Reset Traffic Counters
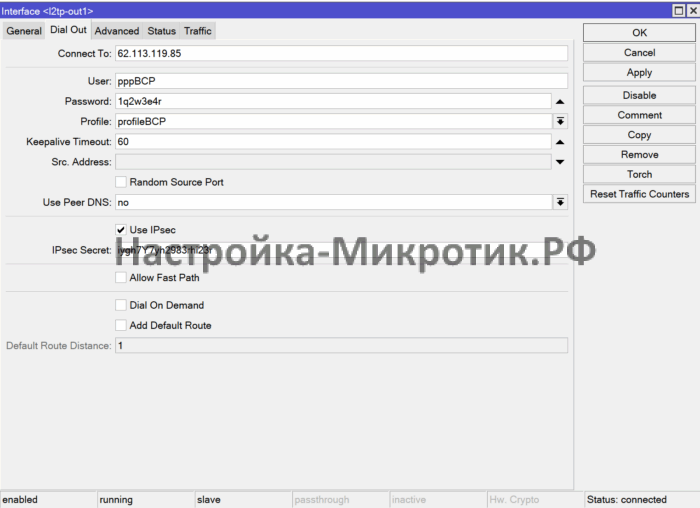The image size is (700, 508). tap(639, 194)
